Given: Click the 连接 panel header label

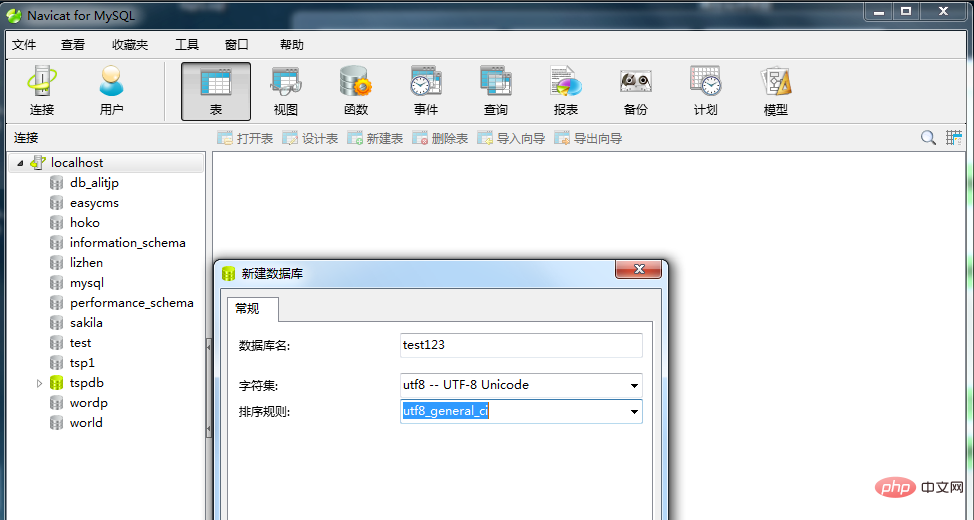Looking at the screenshot, I should tap(26, 138).
